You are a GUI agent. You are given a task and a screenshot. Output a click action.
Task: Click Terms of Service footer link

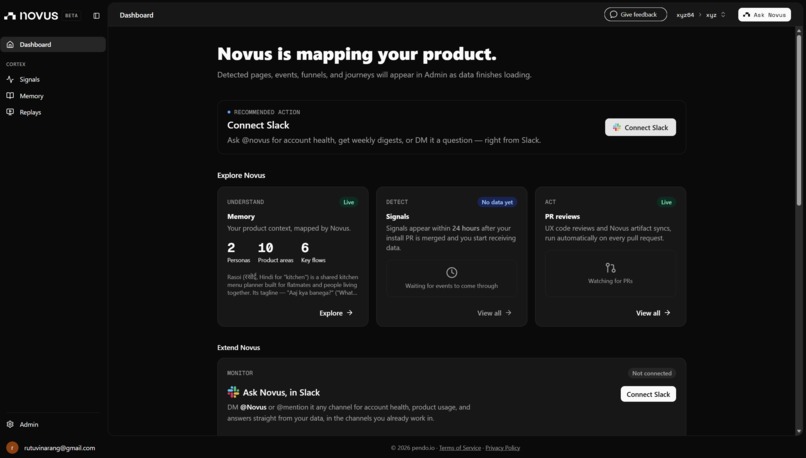point(460,448)
